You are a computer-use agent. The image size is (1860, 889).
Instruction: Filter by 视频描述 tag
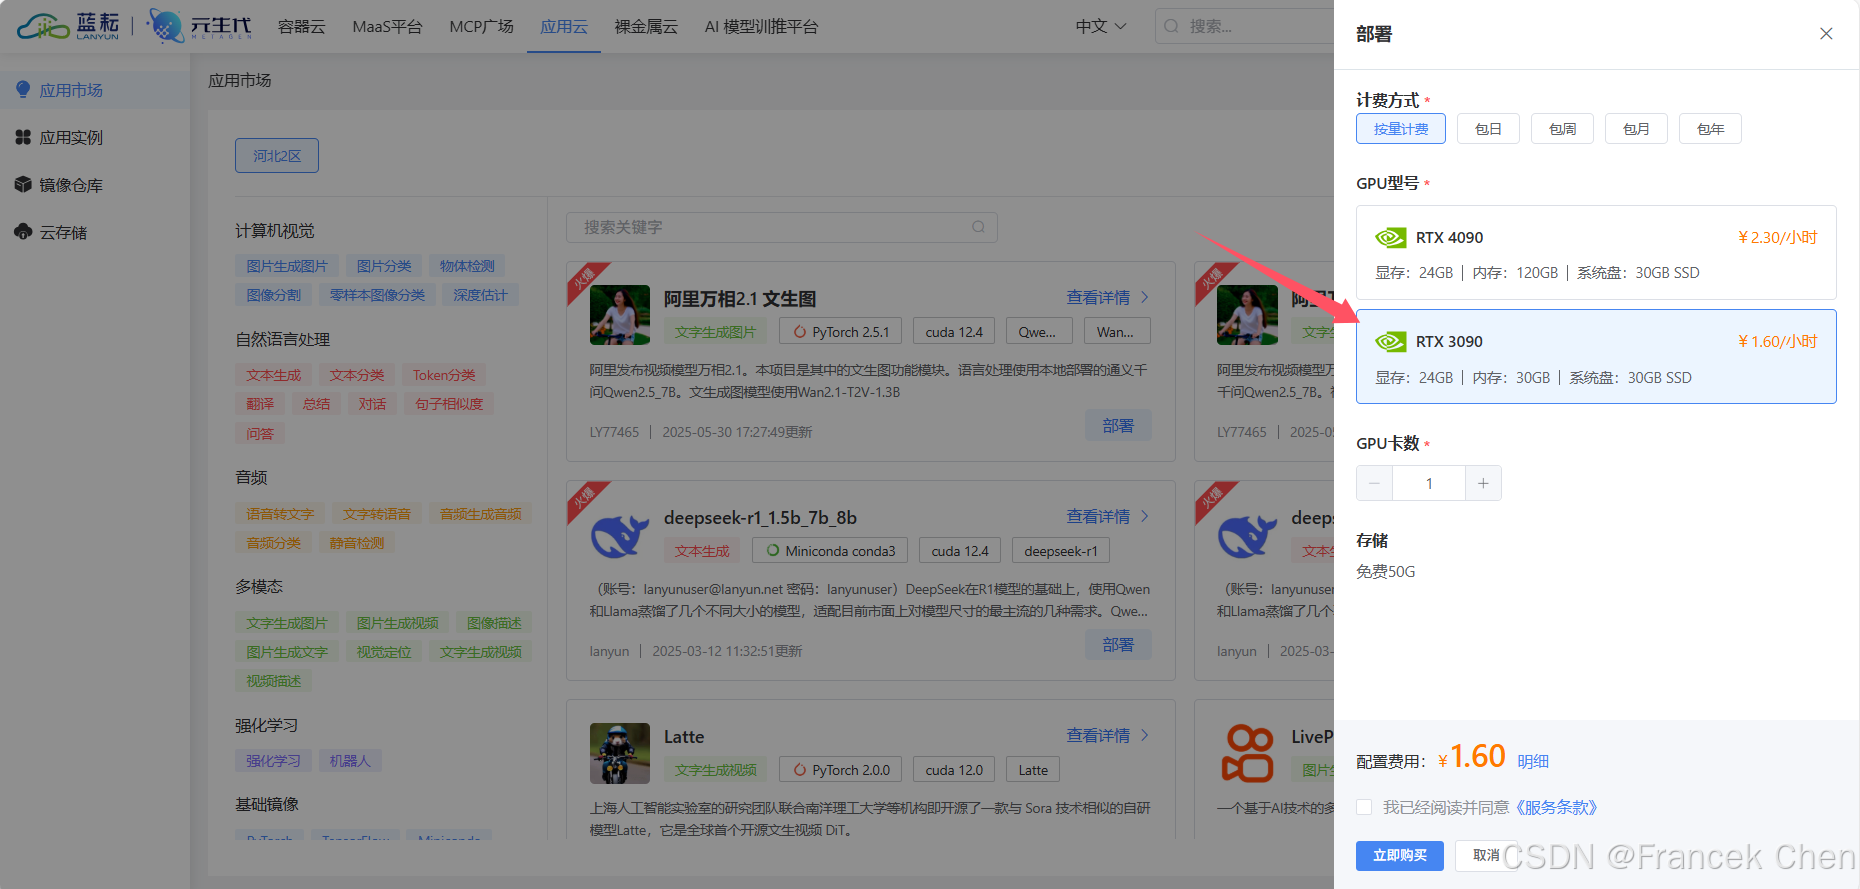pyautogui.click(x=274, y=681)
